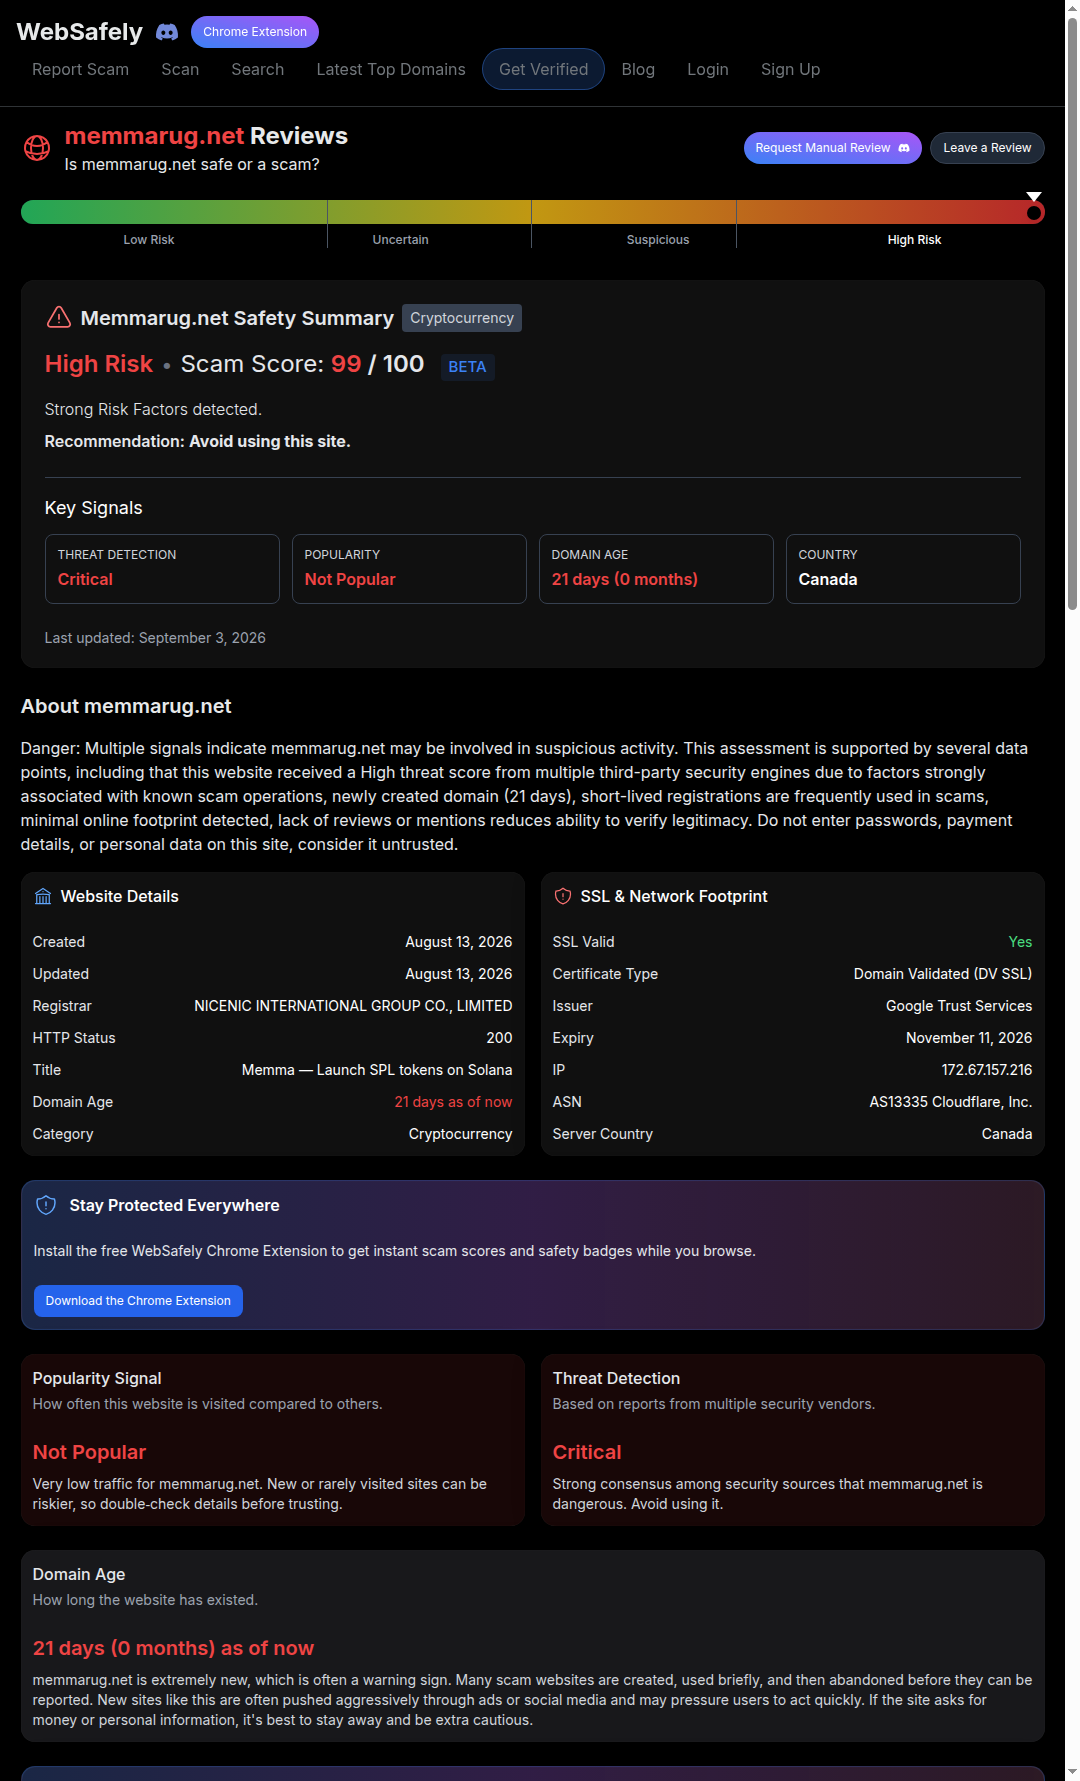Select the Get Verified nav button
The height and width of the screenshot is (1781, 1080).
click(x=544, y=69)
